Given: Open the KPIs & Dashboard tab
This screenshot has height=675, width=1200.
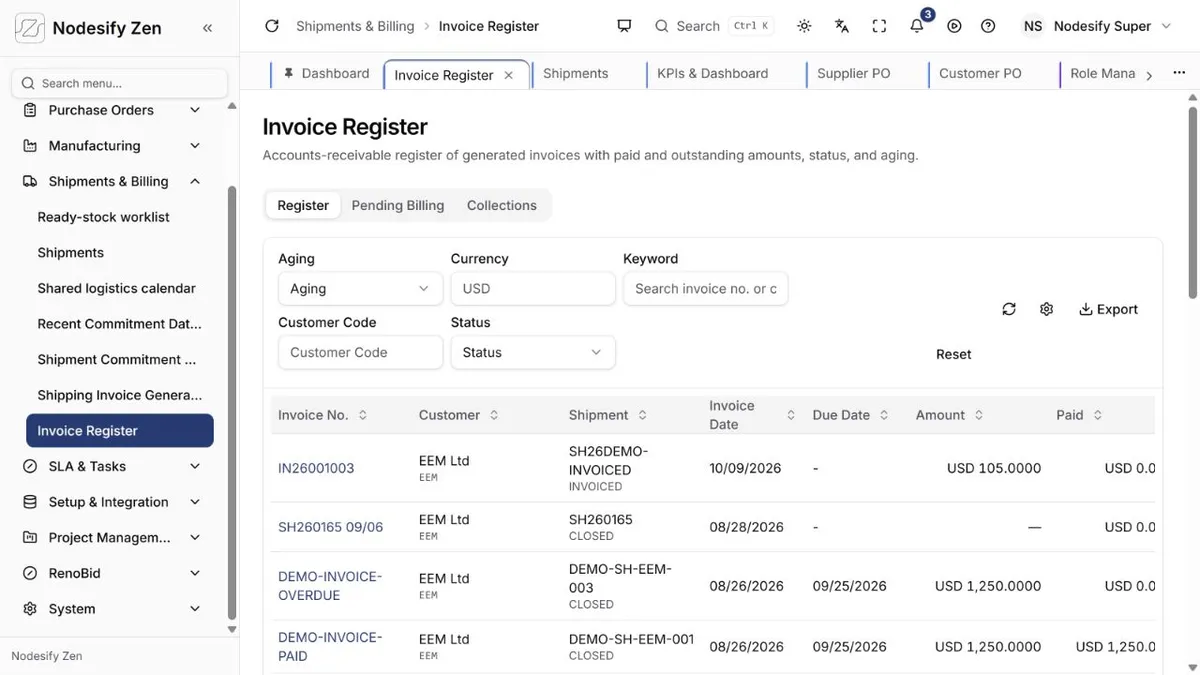Looking at the screenshot, I should pyautogui.click(x=713, y=73).
